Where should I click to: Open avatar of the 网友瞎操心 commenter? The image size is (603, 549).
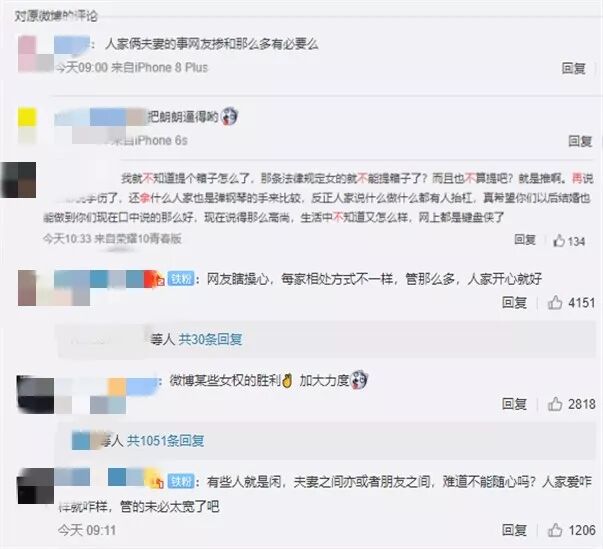coord(27,288)
